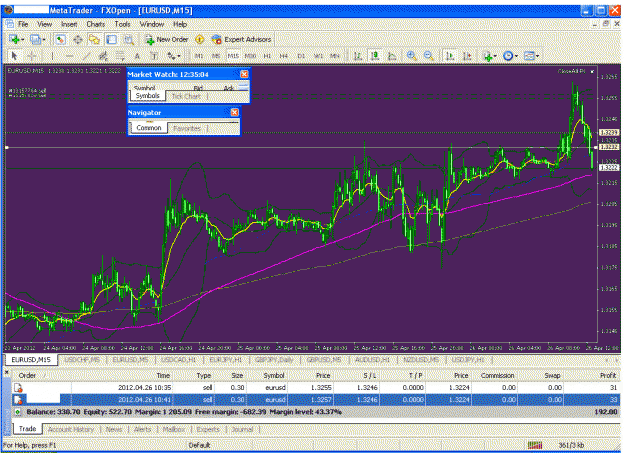The image size is (625, 453).
Task: Toggle the Terminal panel icon
Action: click(x=112, y=39)
